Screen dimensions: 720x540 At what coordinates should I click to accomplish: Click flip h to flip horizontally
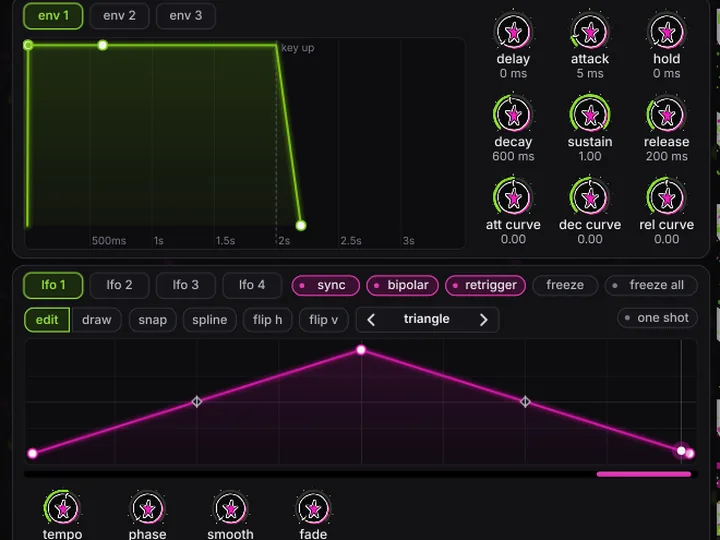click(268, 320)
